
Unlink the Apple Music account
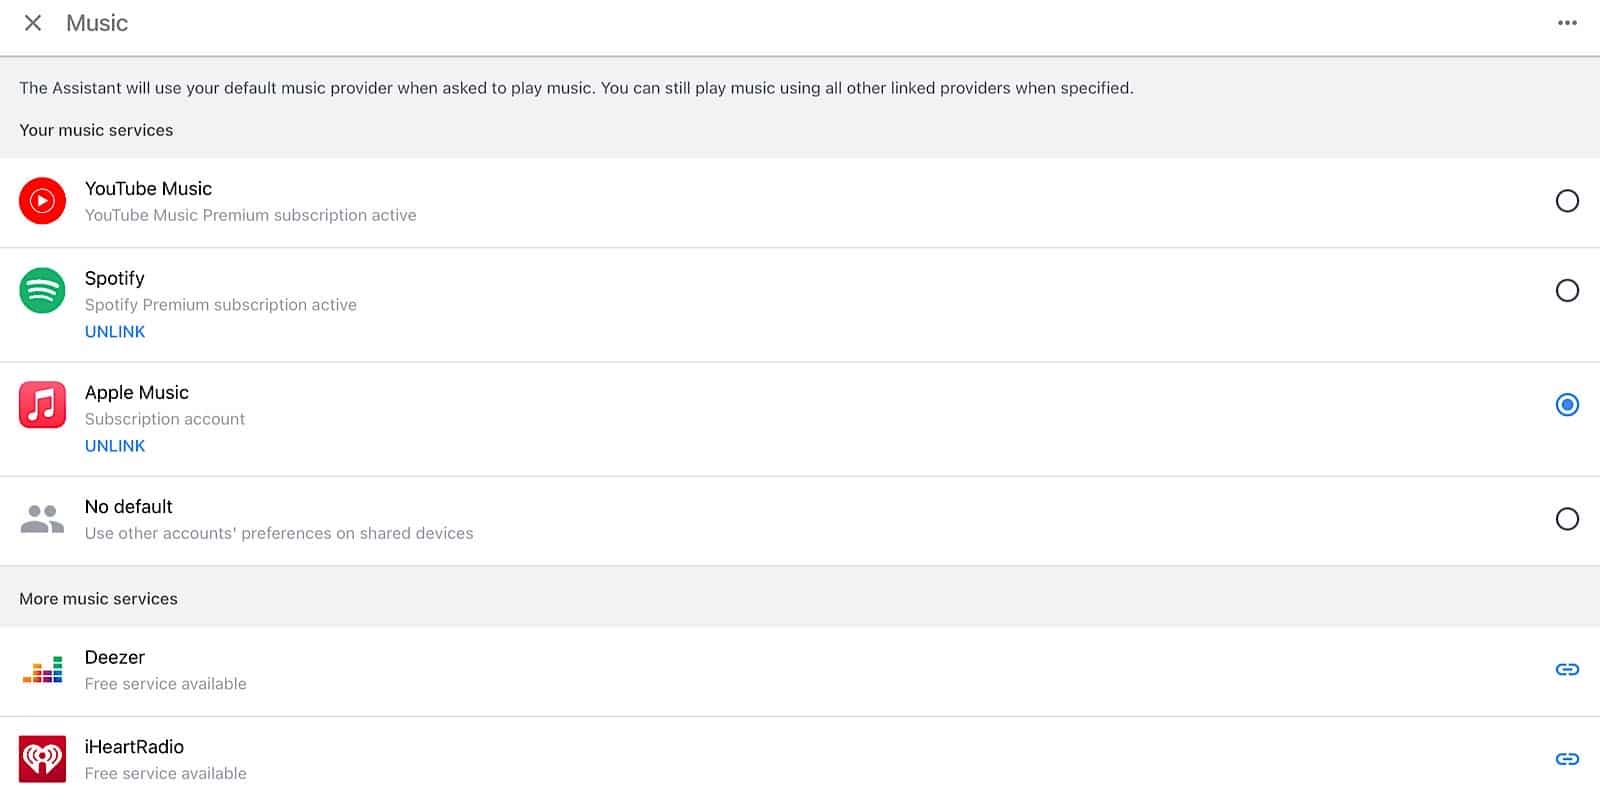114,445
